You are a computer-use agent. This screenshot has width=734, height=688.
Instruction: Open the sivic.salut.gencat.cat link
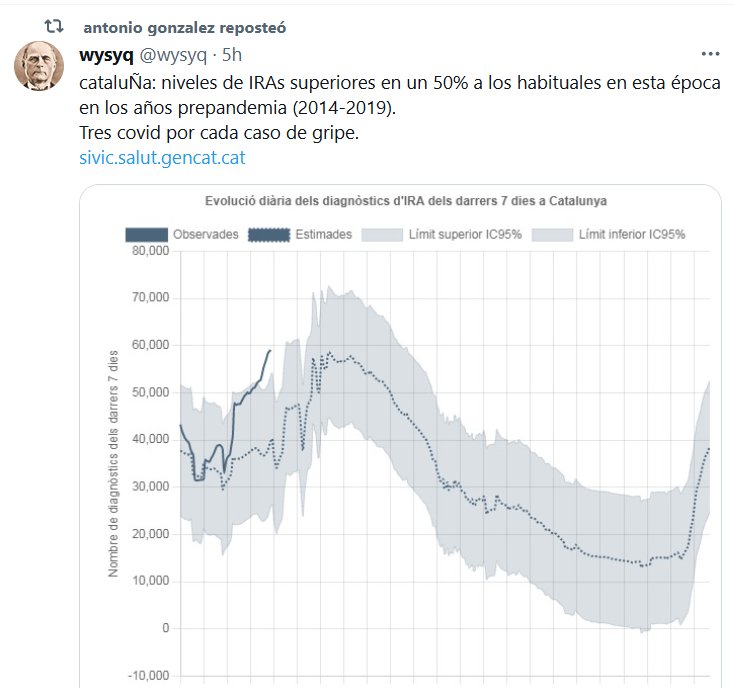(161, 157)
